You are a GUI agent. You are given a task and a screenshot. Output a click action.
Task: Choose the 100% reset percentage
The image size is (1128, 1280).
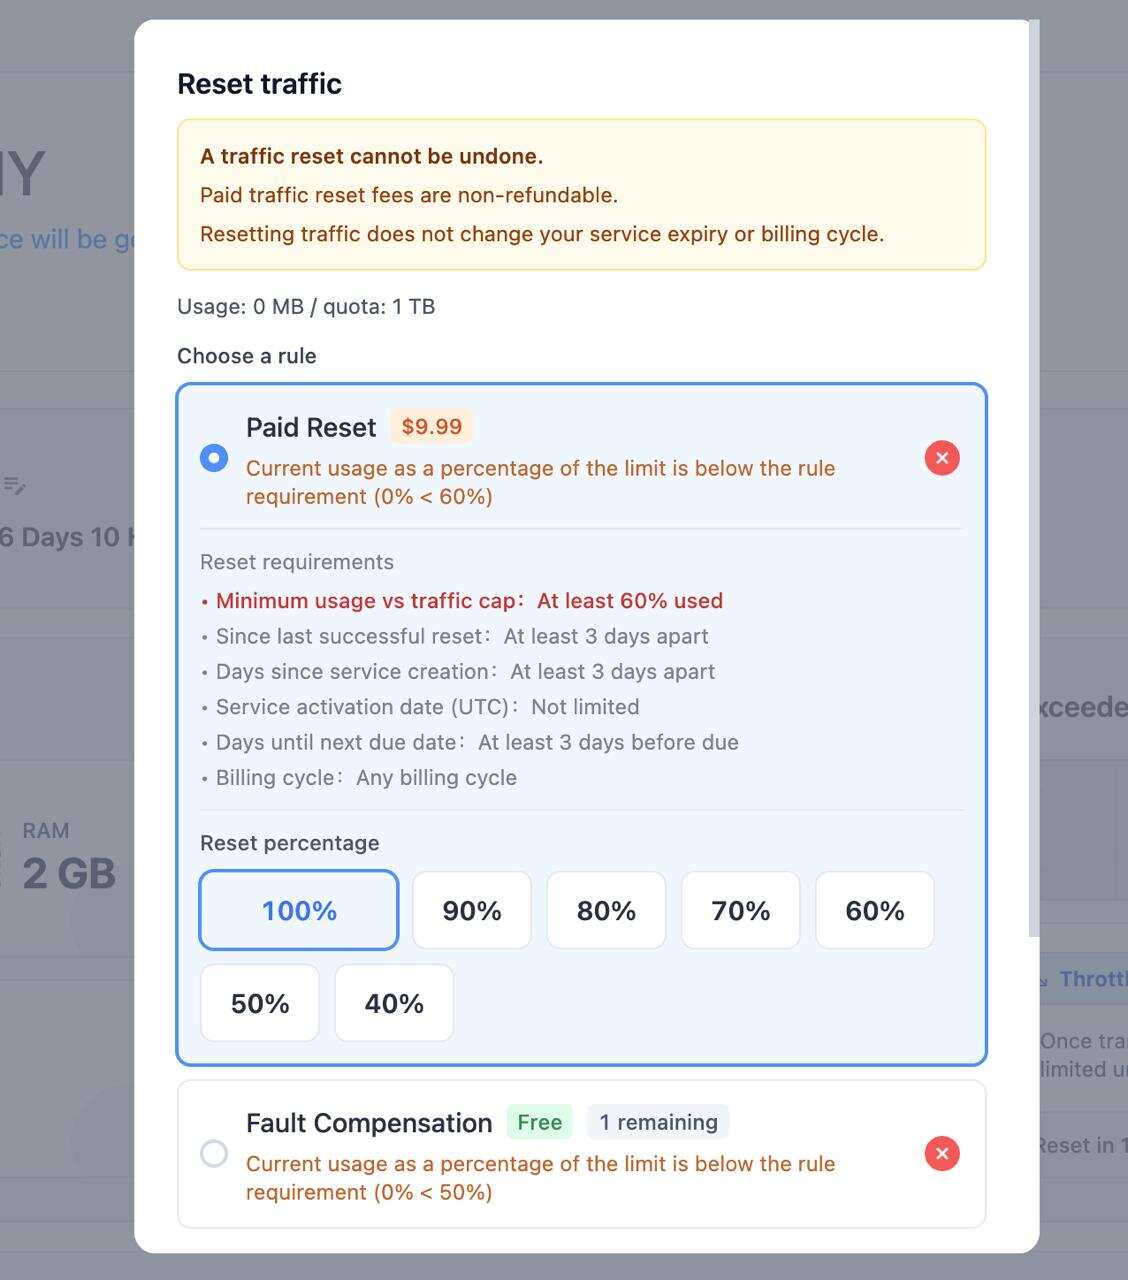299,910
